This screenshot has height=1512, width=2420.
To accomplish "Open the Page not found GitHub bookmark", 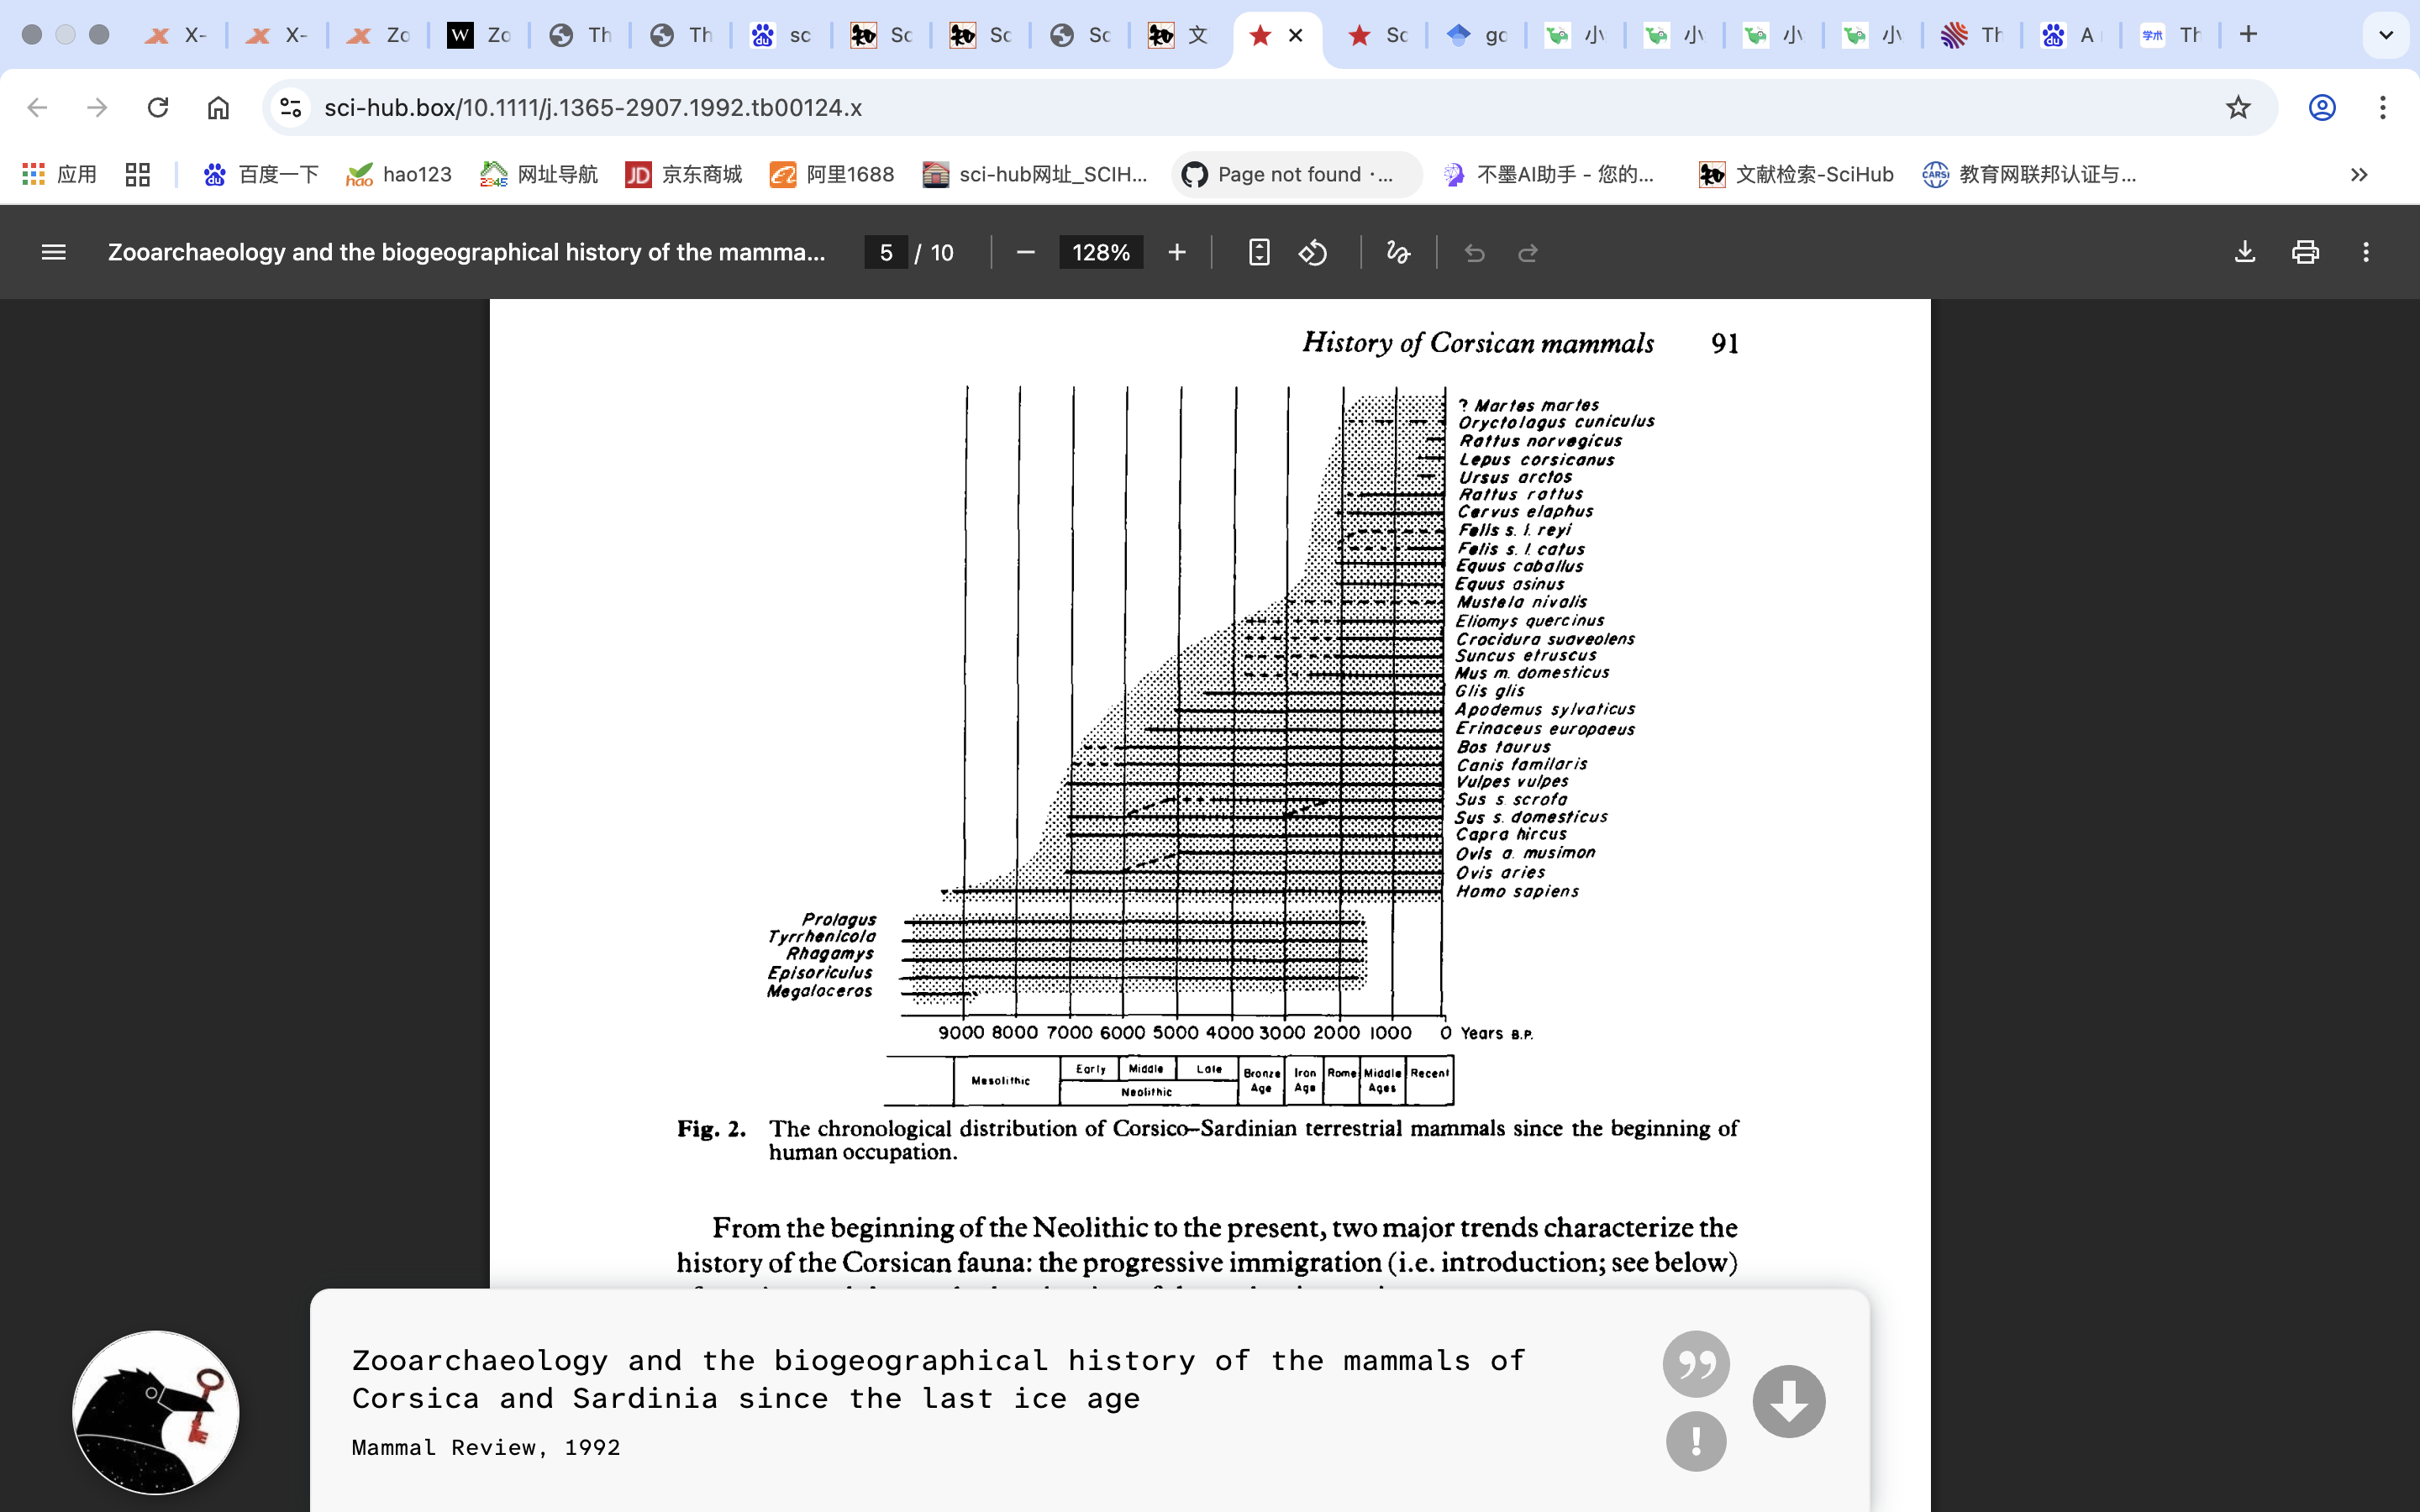I will click(1296, 175).
